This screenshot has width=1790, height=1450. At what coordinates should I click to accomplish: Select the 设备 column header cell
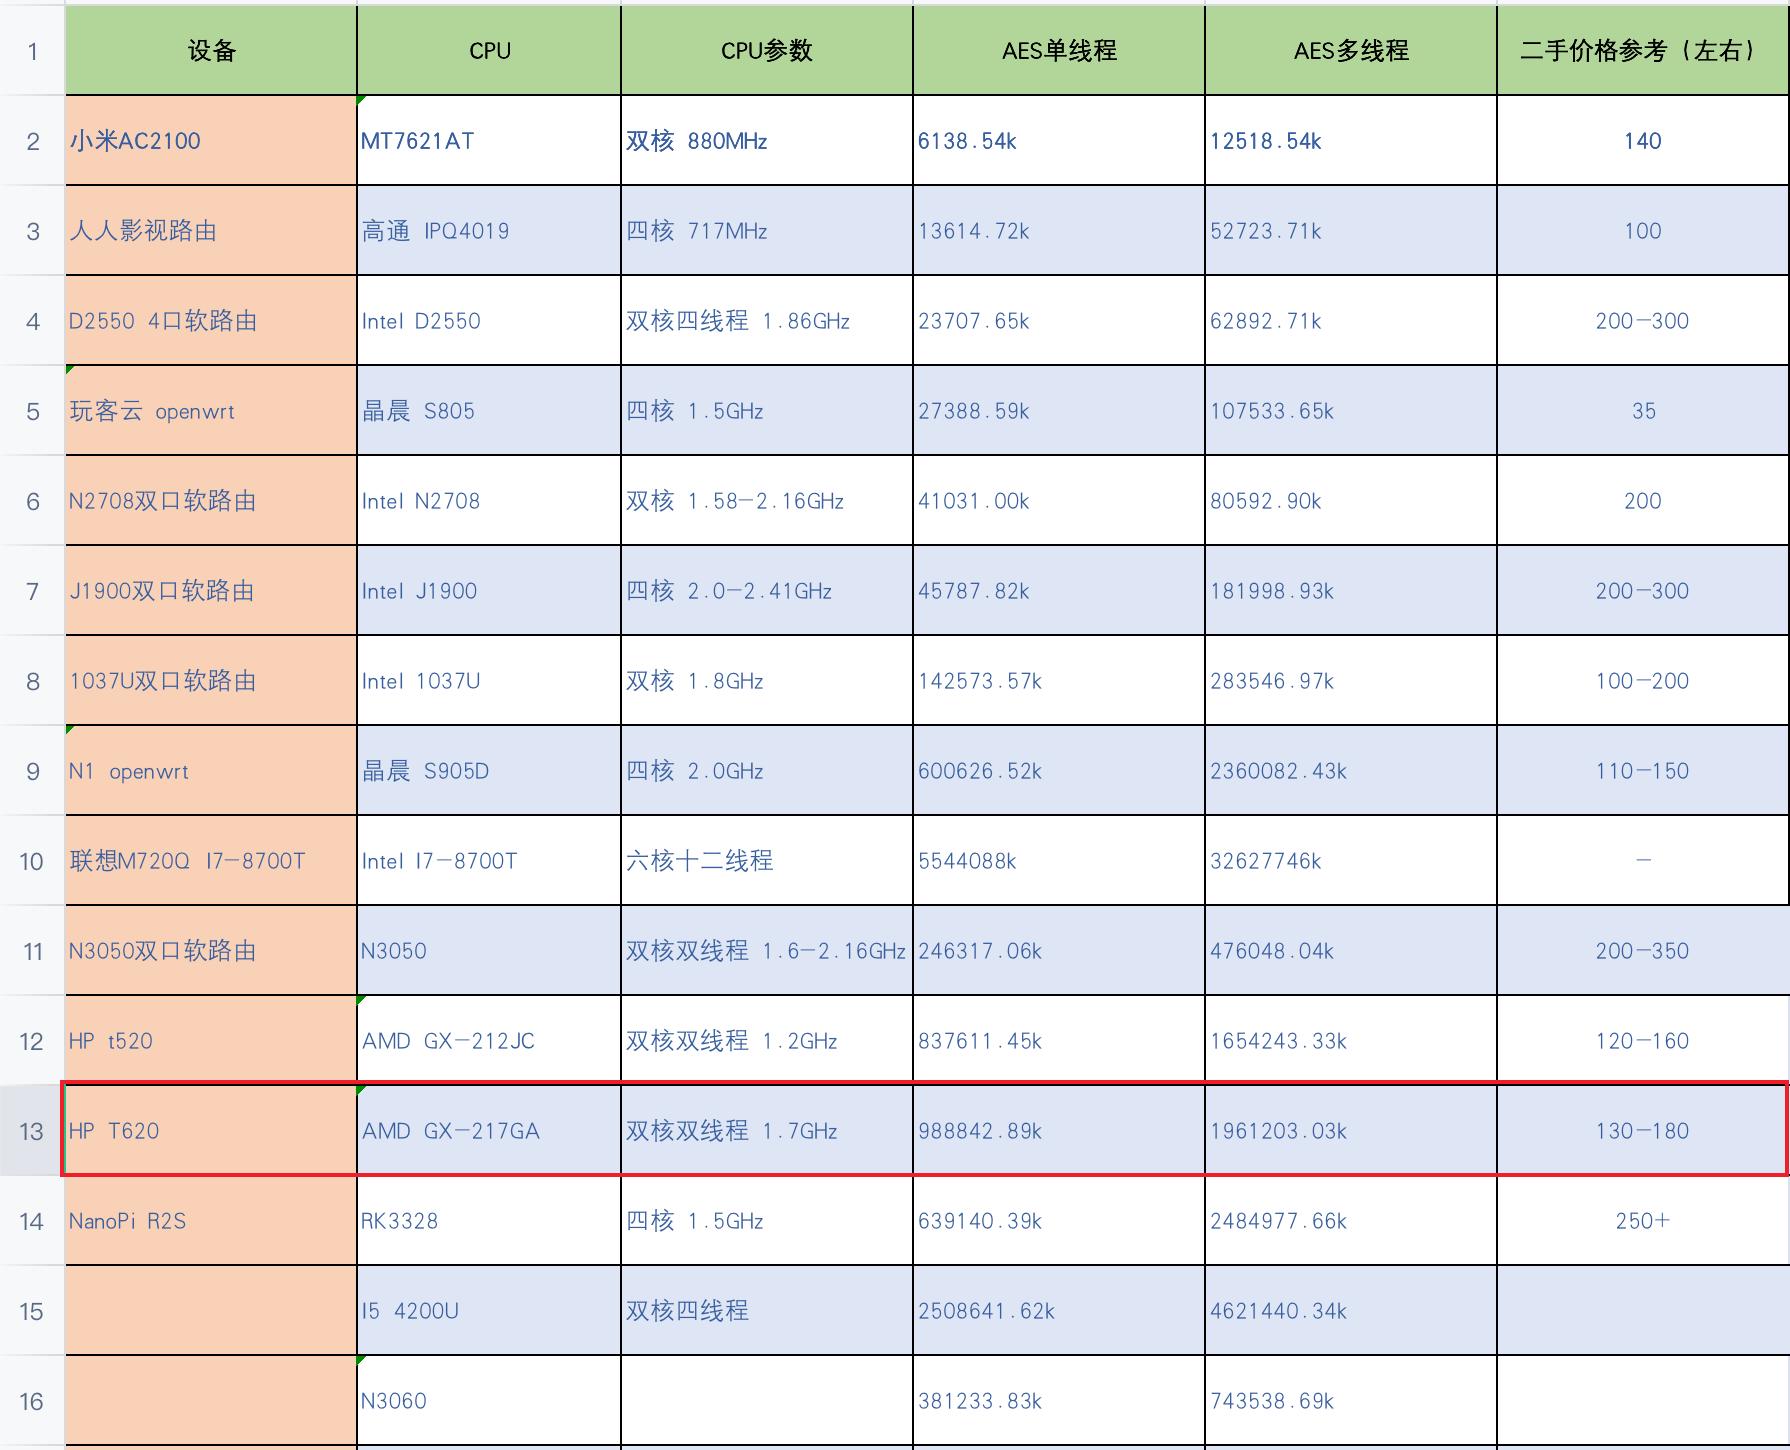[x=209, y=50]
